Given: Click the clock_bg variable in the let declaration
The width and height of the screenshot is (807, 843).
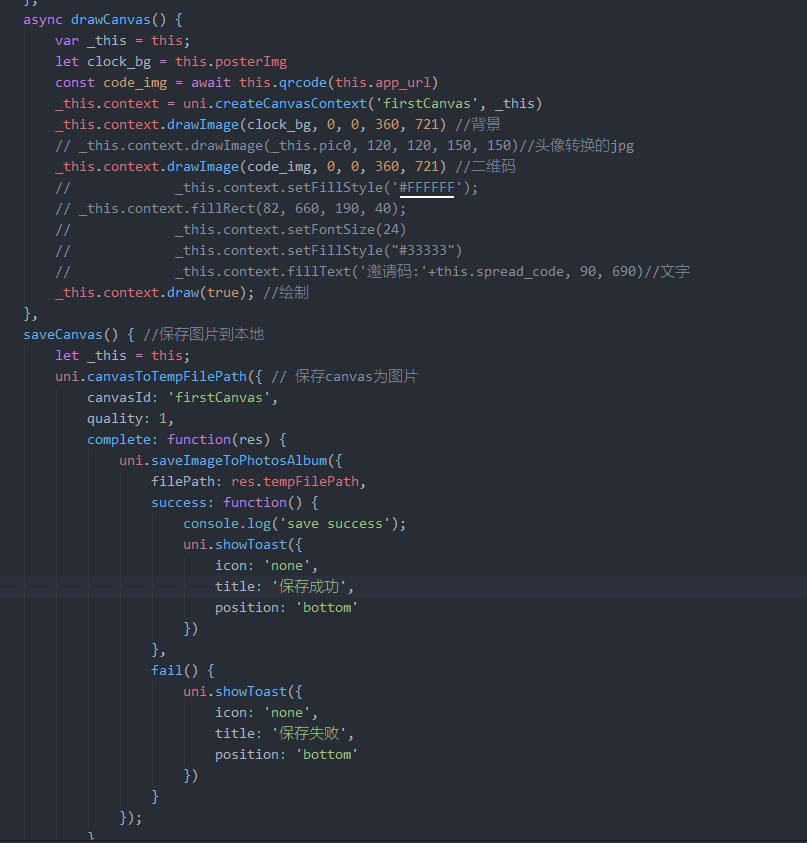Looking at the screenshot, I should pos(119,62).
